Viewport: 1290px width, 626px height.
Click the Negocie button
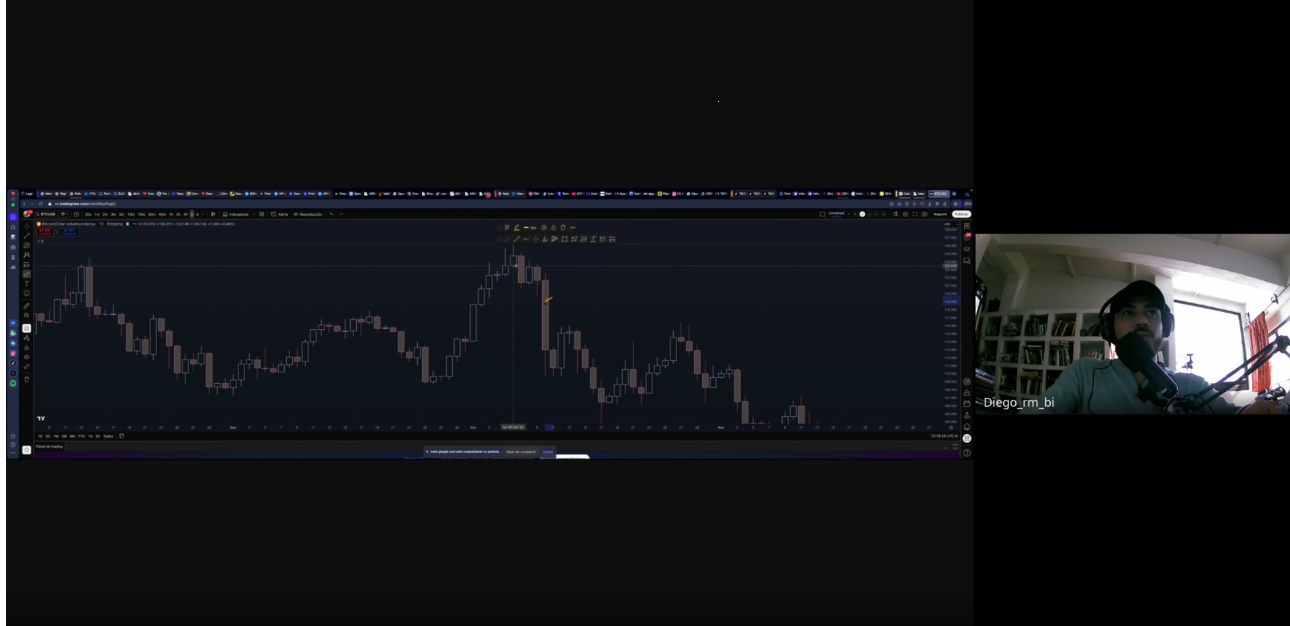click(x=940, y=214)
